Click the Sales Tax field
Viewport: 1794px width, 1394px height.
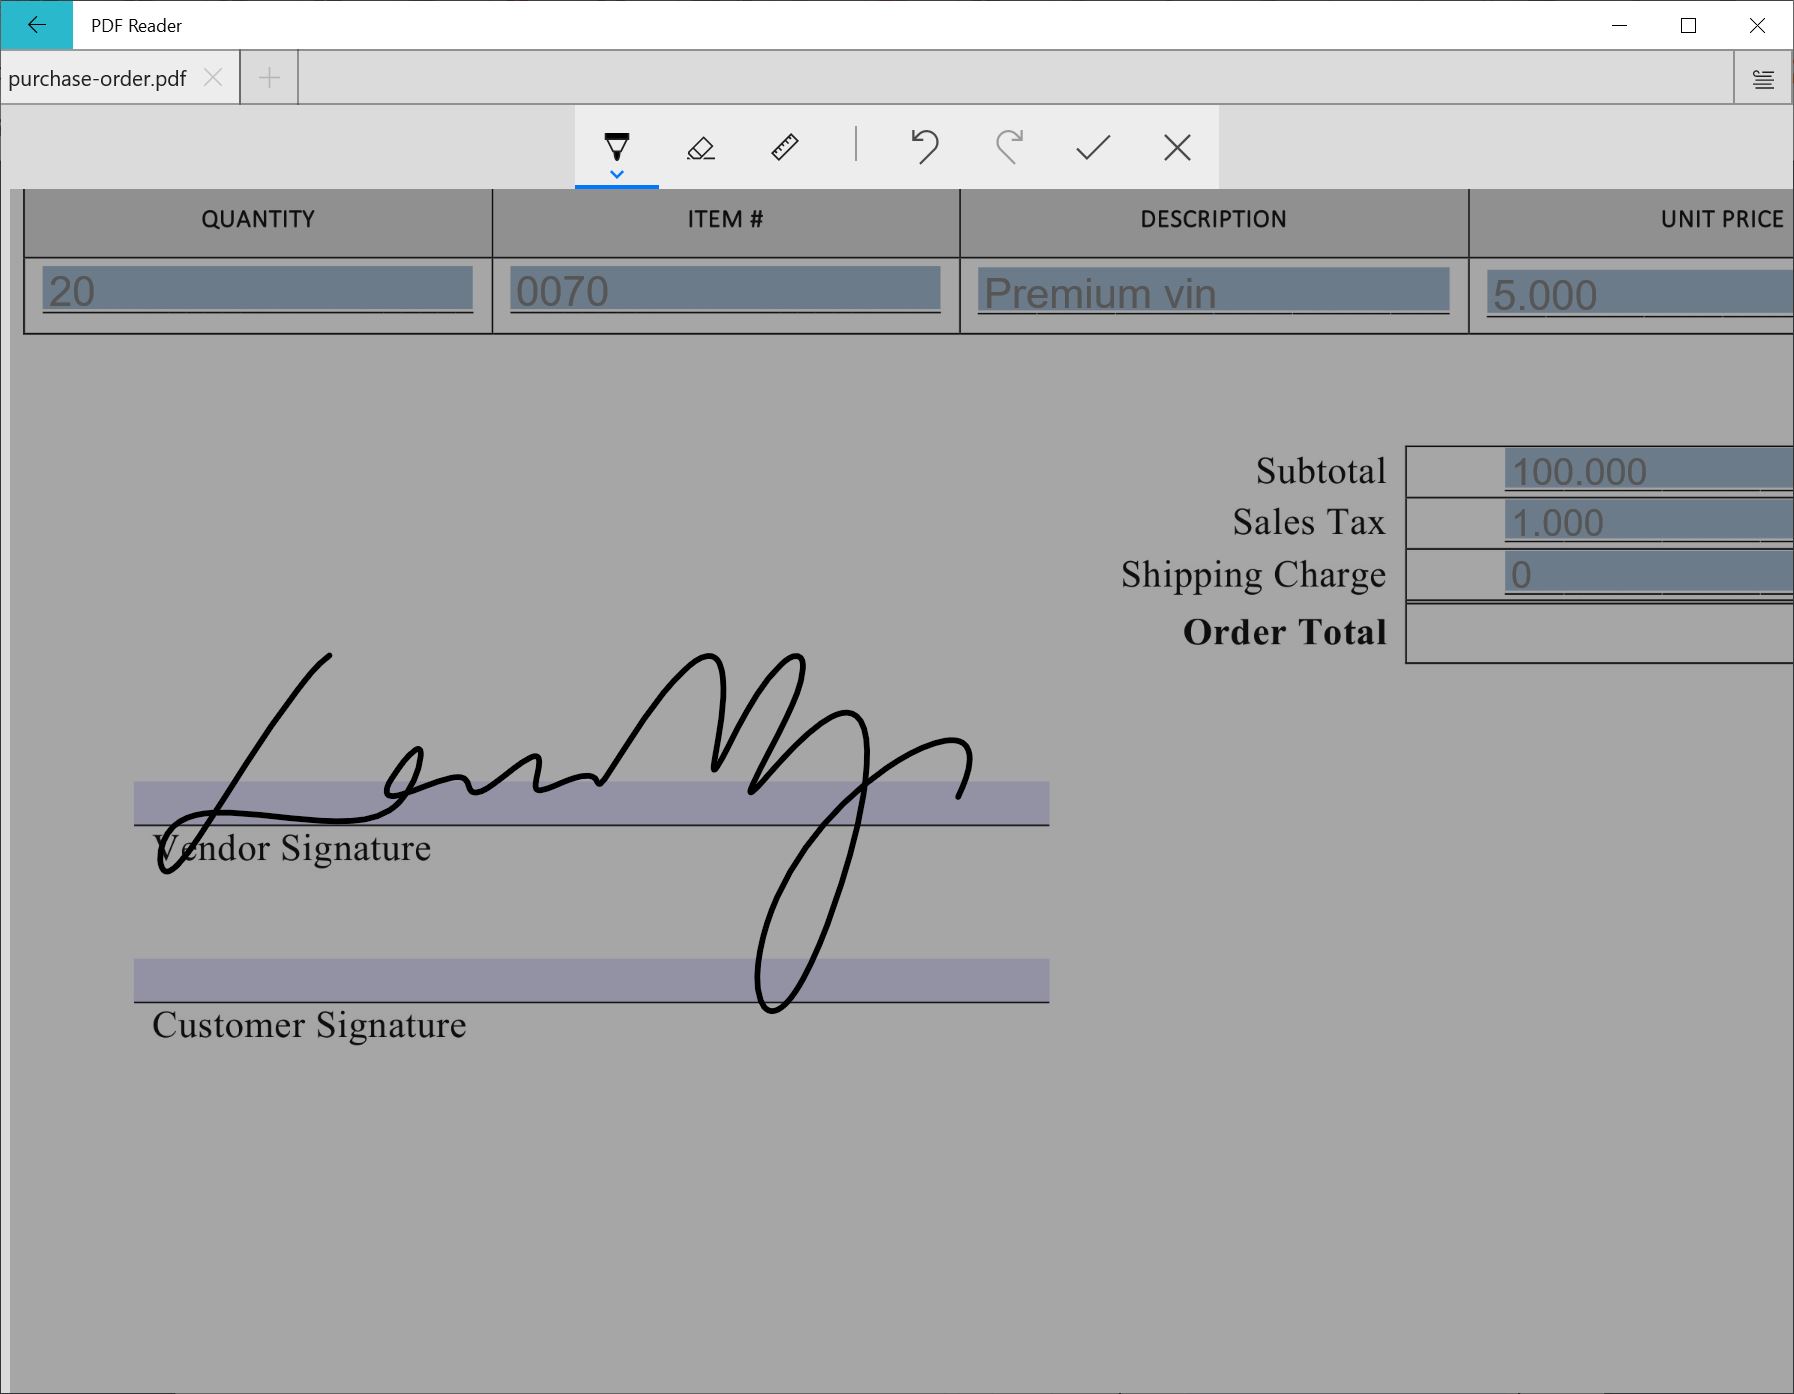point(1647,522)
